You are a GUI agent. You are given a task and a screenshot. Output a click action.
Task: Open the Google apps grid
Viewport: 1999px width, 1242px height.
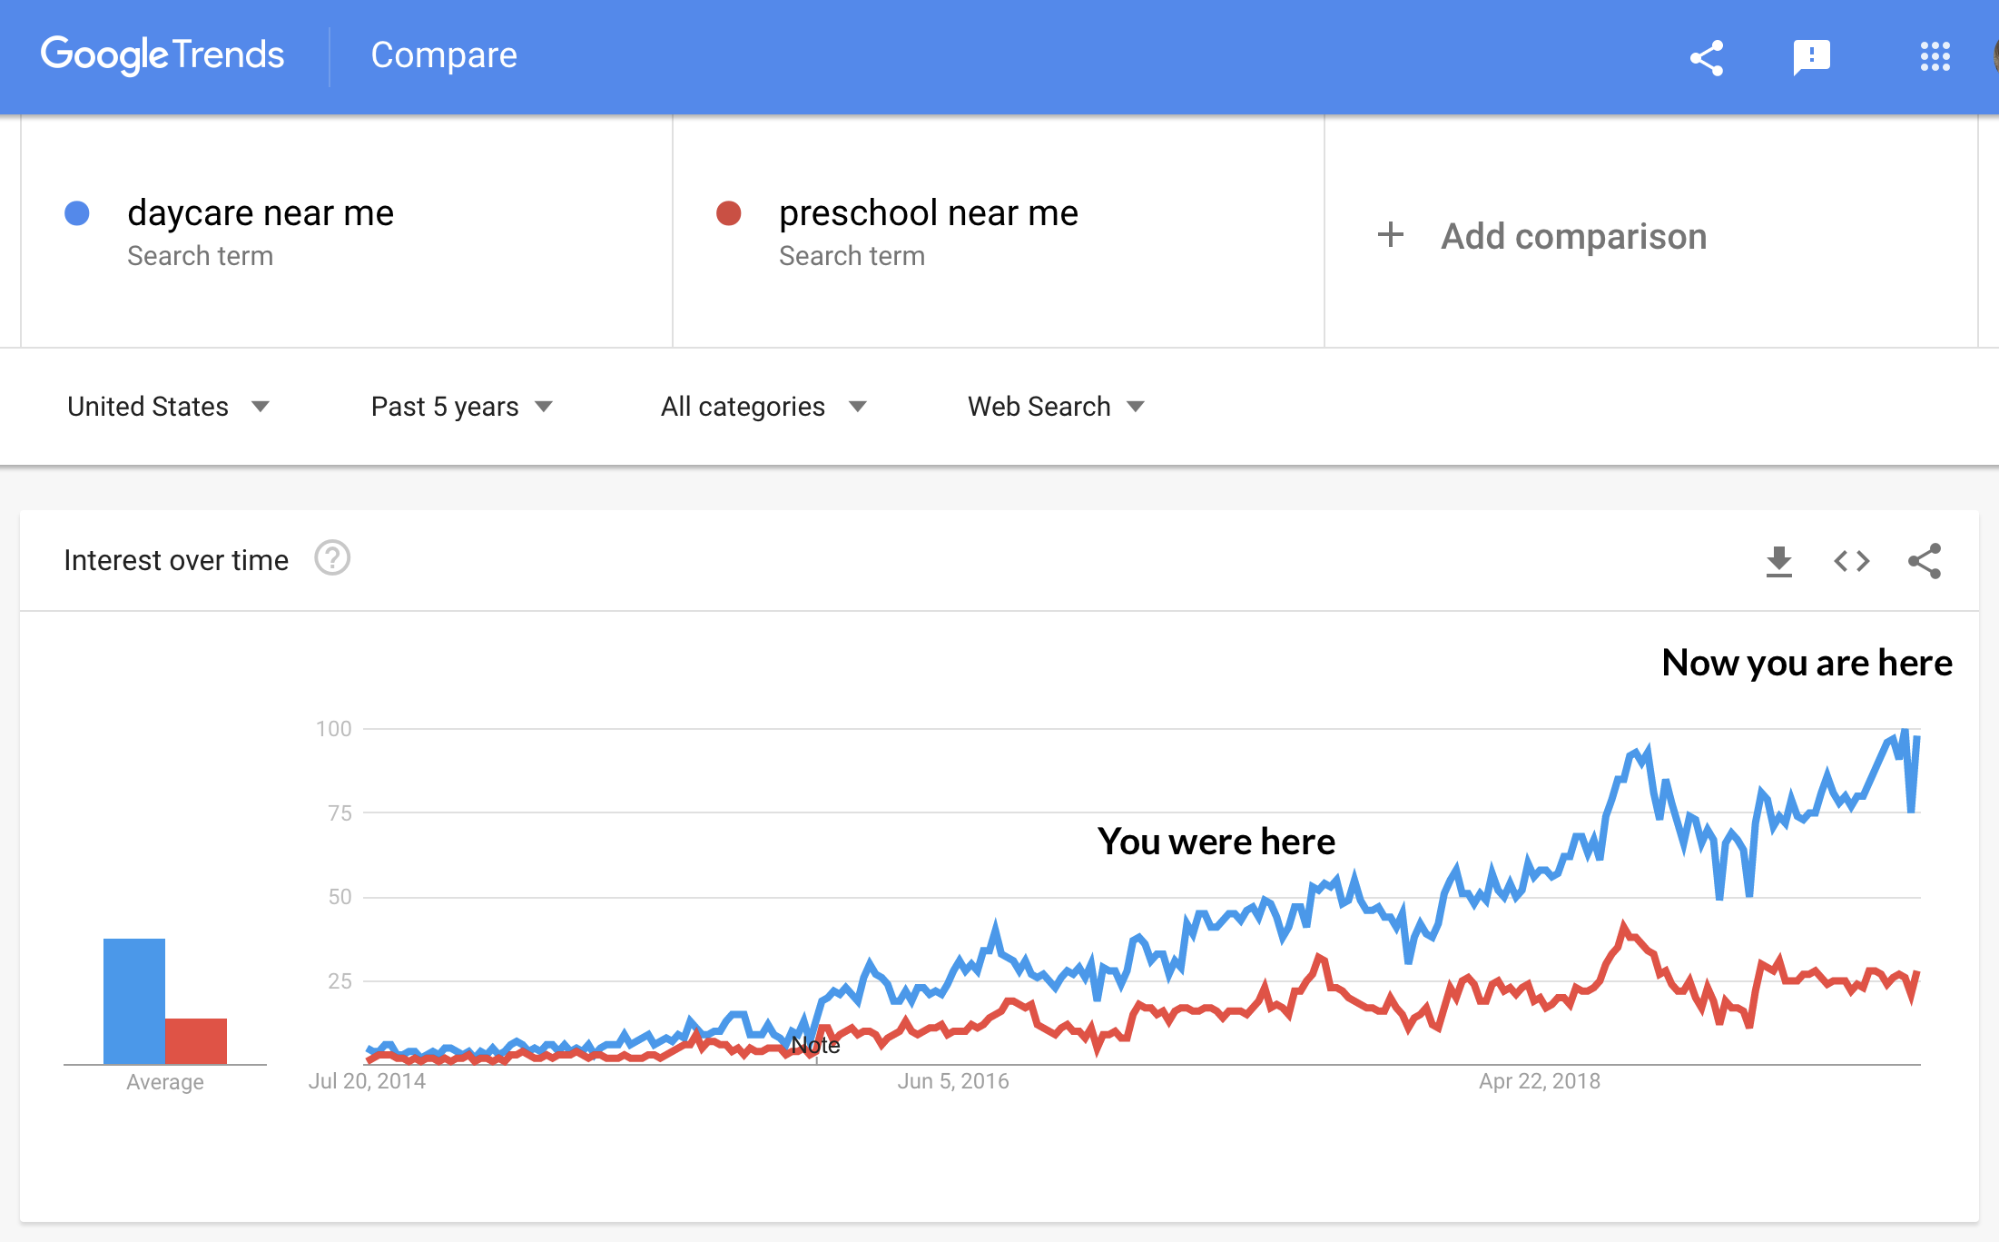click(x=1935, y=57)
